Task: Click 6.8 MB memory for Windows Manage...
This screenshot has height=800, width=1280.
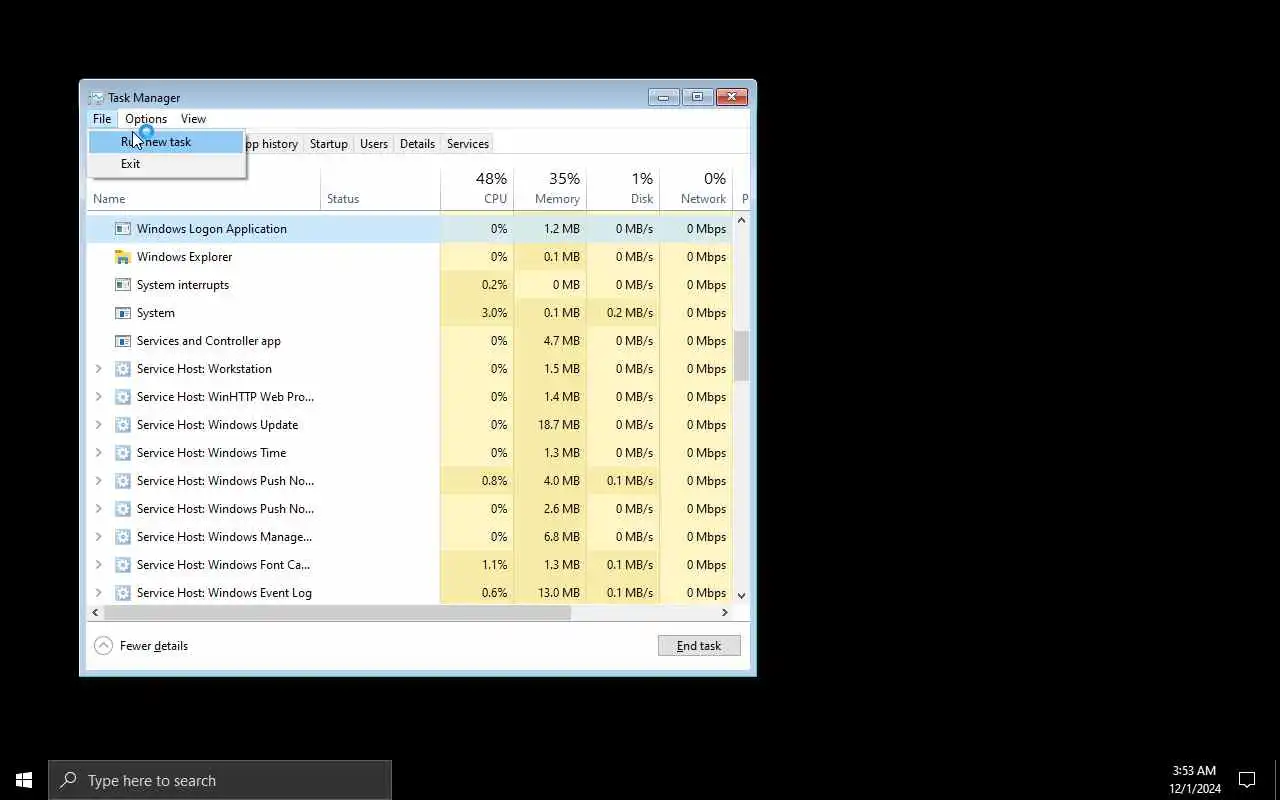Action: [561, 537]
